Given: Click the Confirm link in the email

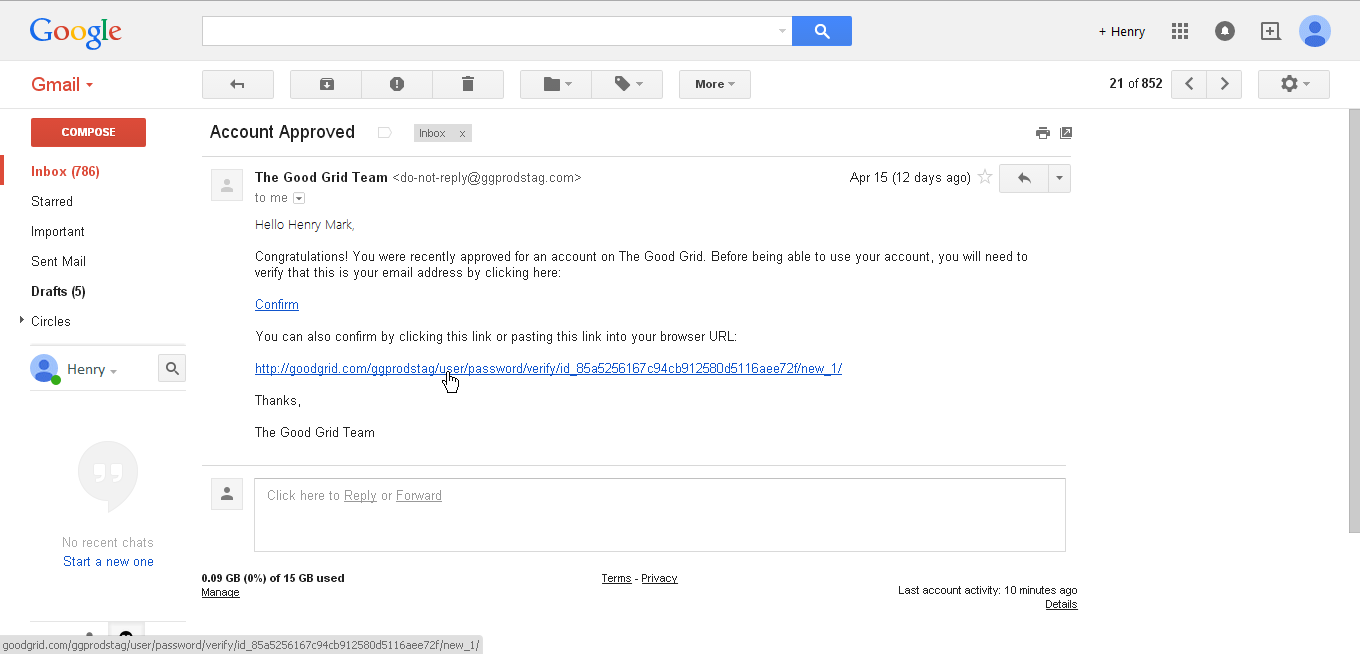Looking at the screenshot, I should (277, 304).
